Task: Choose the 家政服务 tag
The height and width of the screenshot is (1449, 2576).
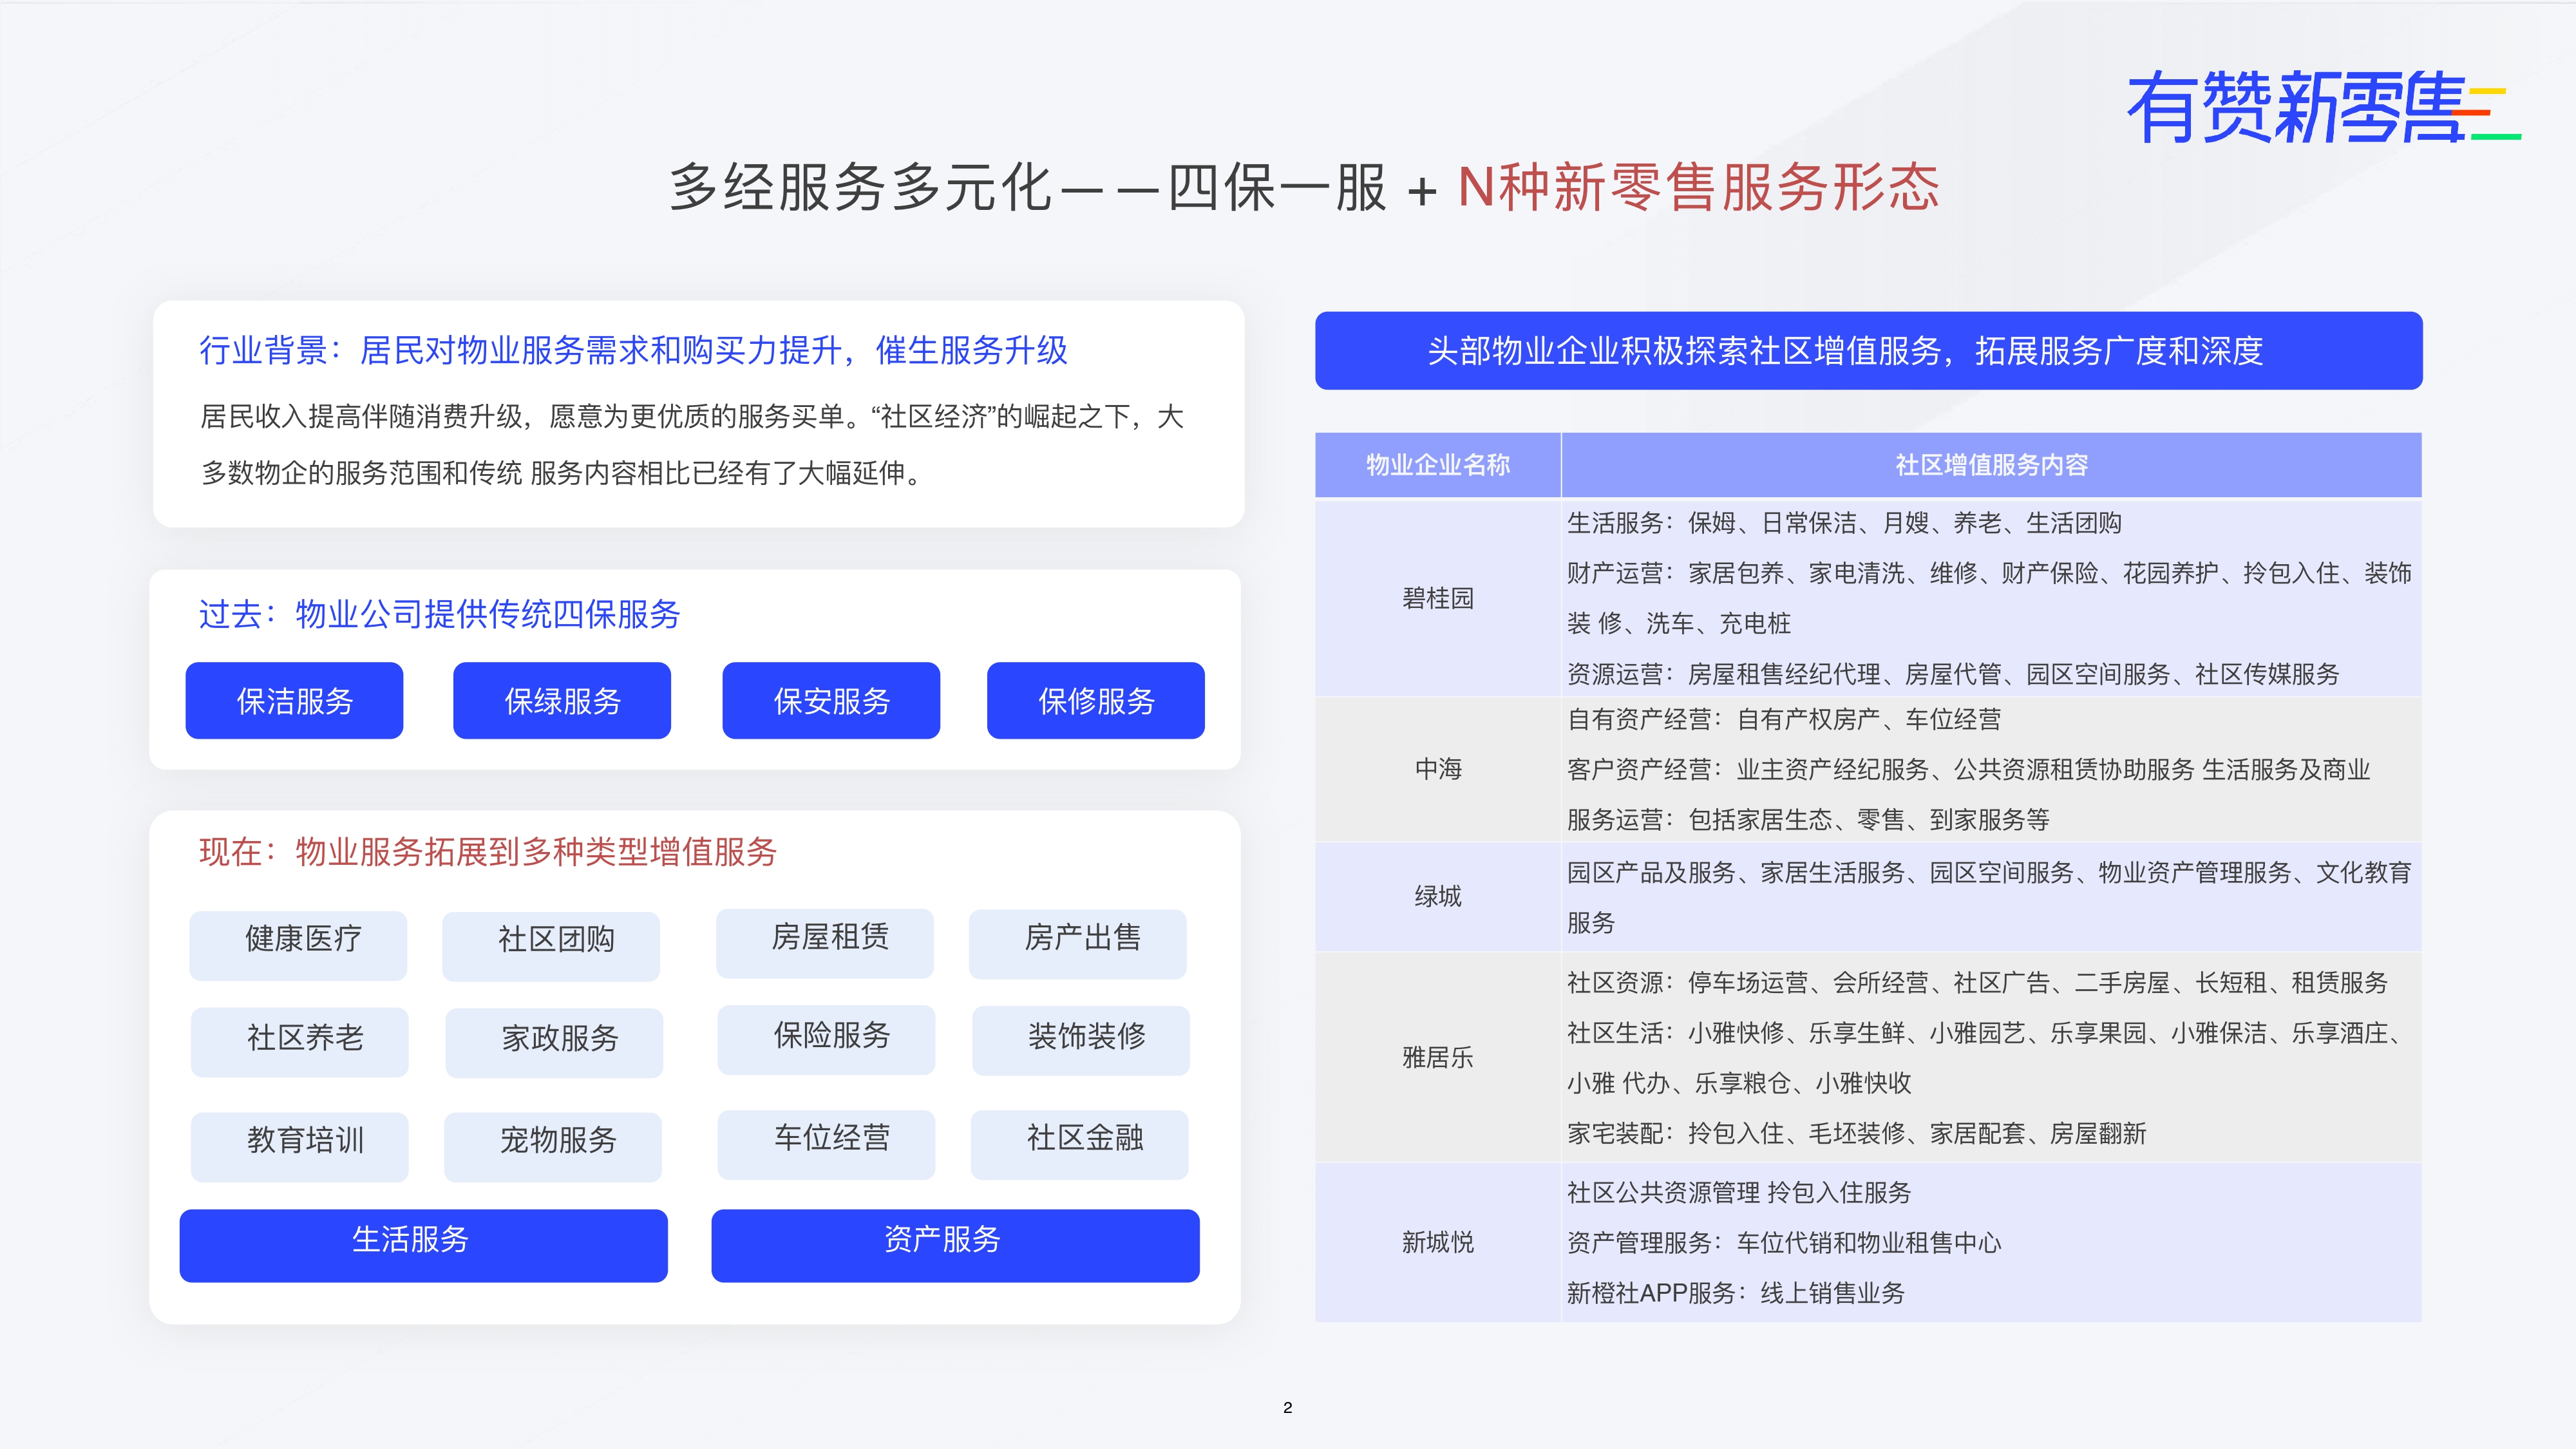Action: tap(554, 1043)
